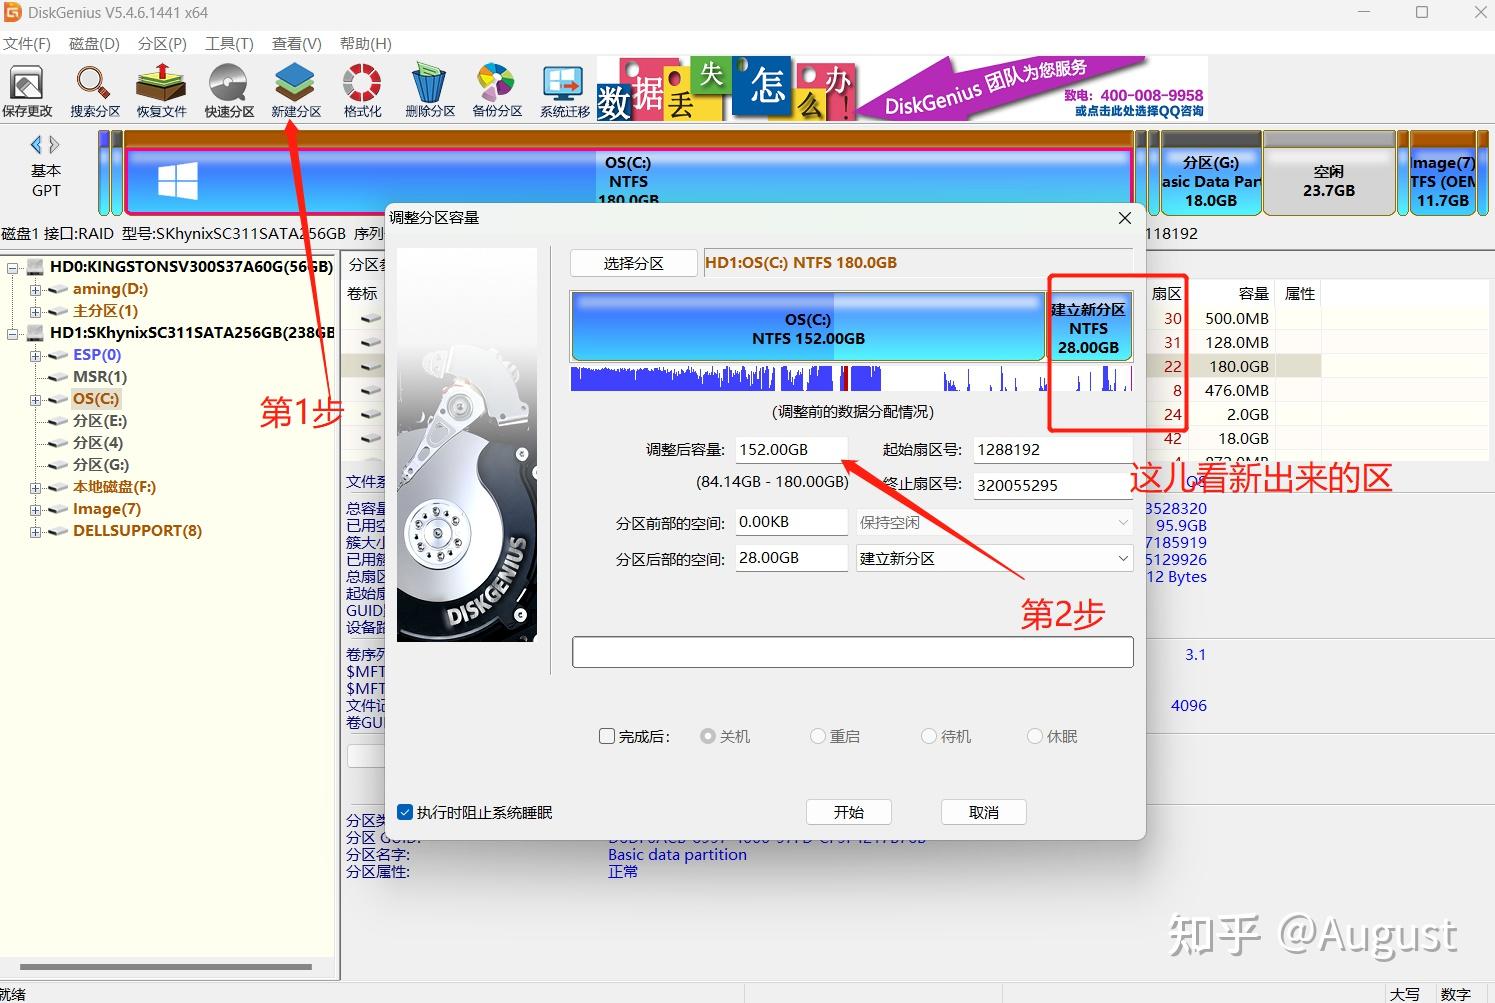Click the 建立新分区 NTFS 28.00GB block in the dialog
Screen dimensions: 1495x1003
1089,326
